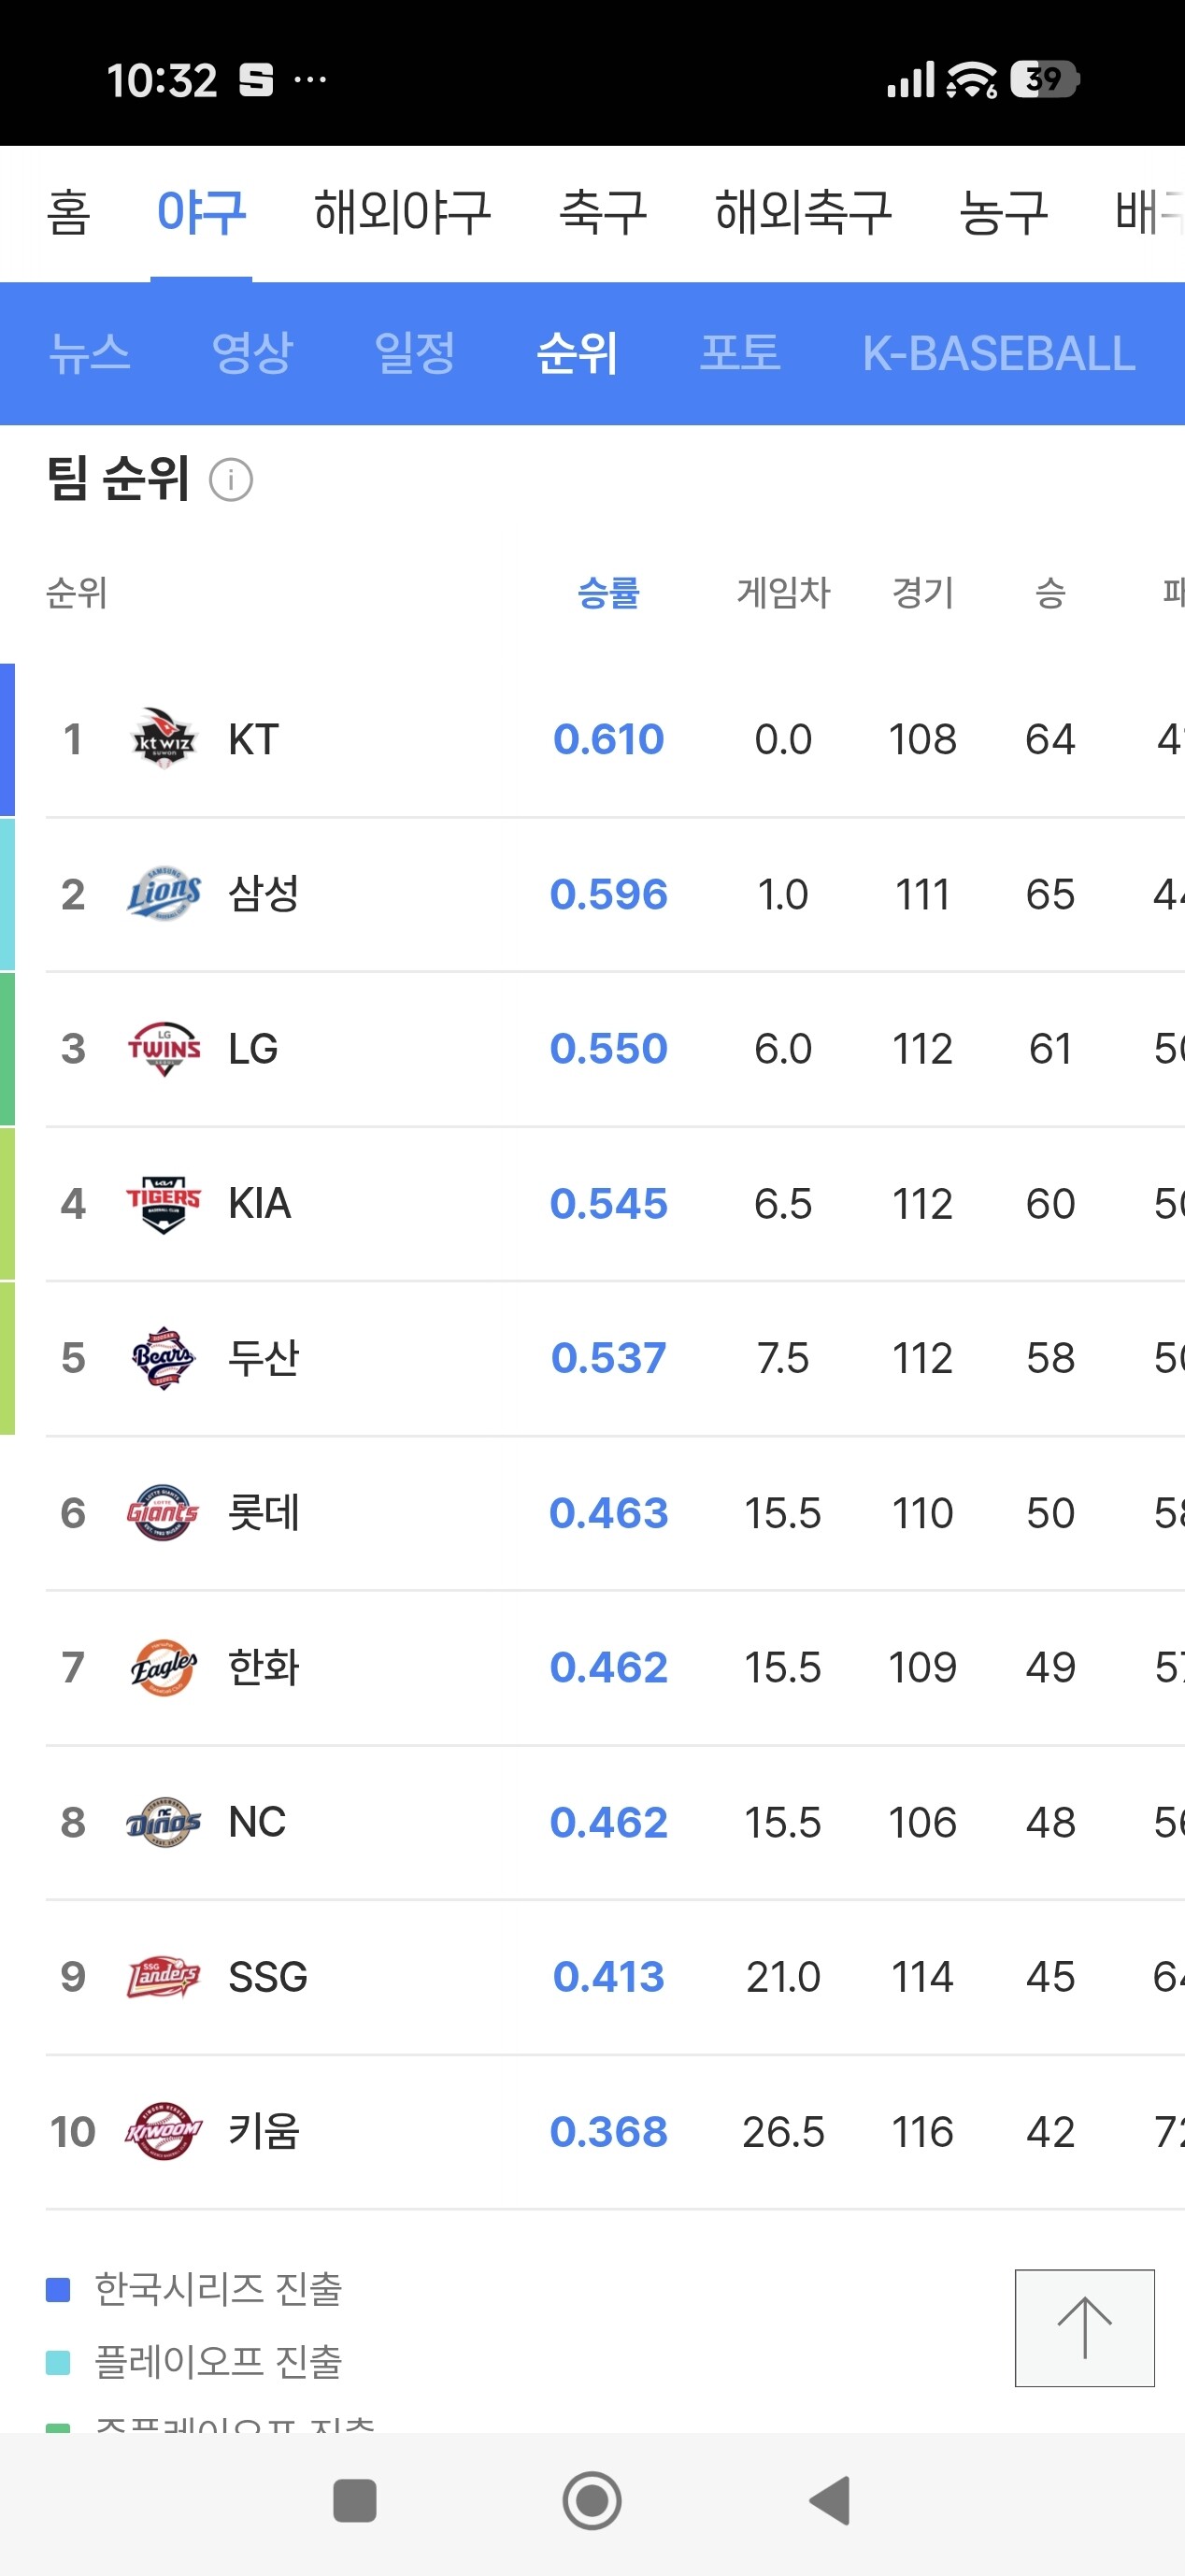Screen dimensions: 1185x2576
Task: Tap the Kiwoom Heroes logo
Action: coord(164,2131)
